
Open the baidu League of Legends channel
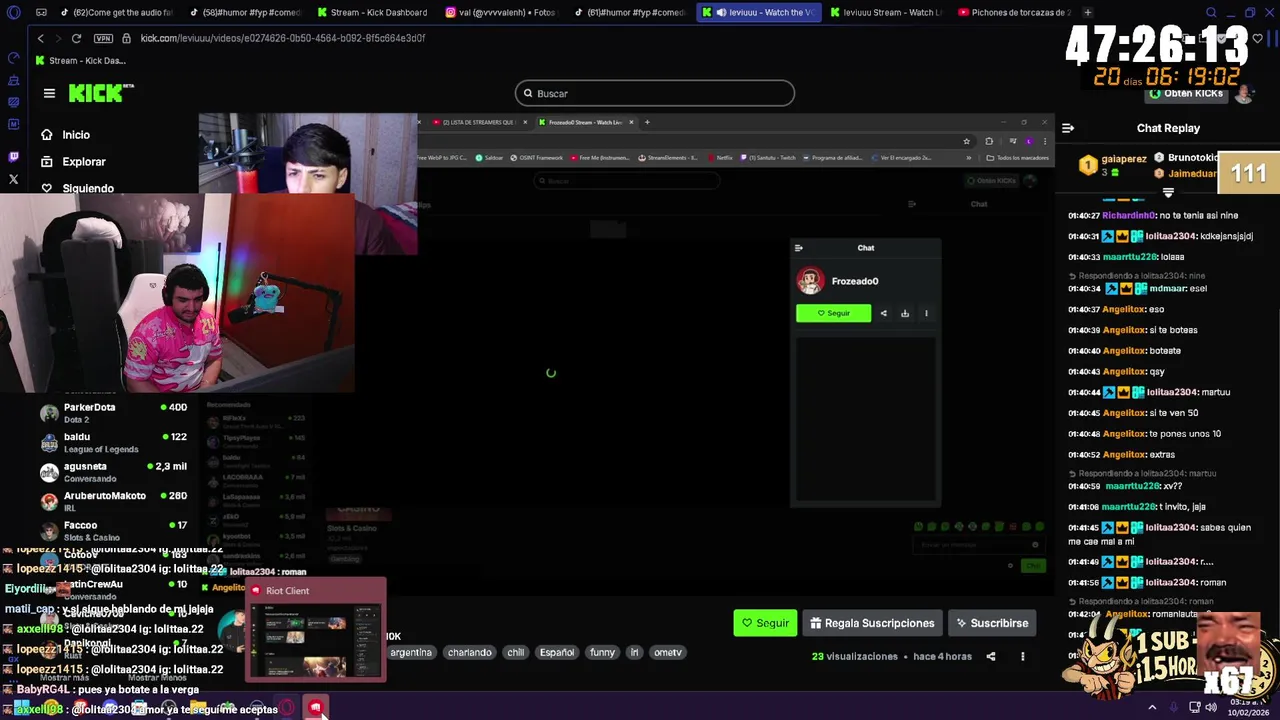113,442
